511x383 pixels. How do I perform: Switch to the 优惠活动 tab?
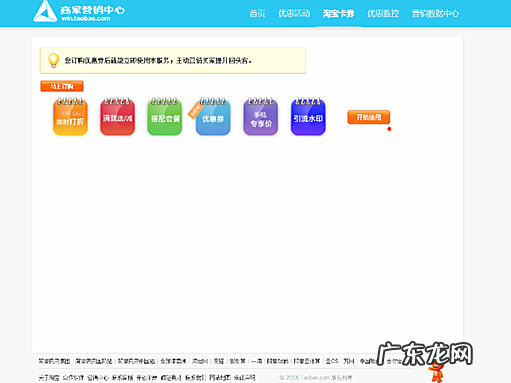[x=294, y=14]
